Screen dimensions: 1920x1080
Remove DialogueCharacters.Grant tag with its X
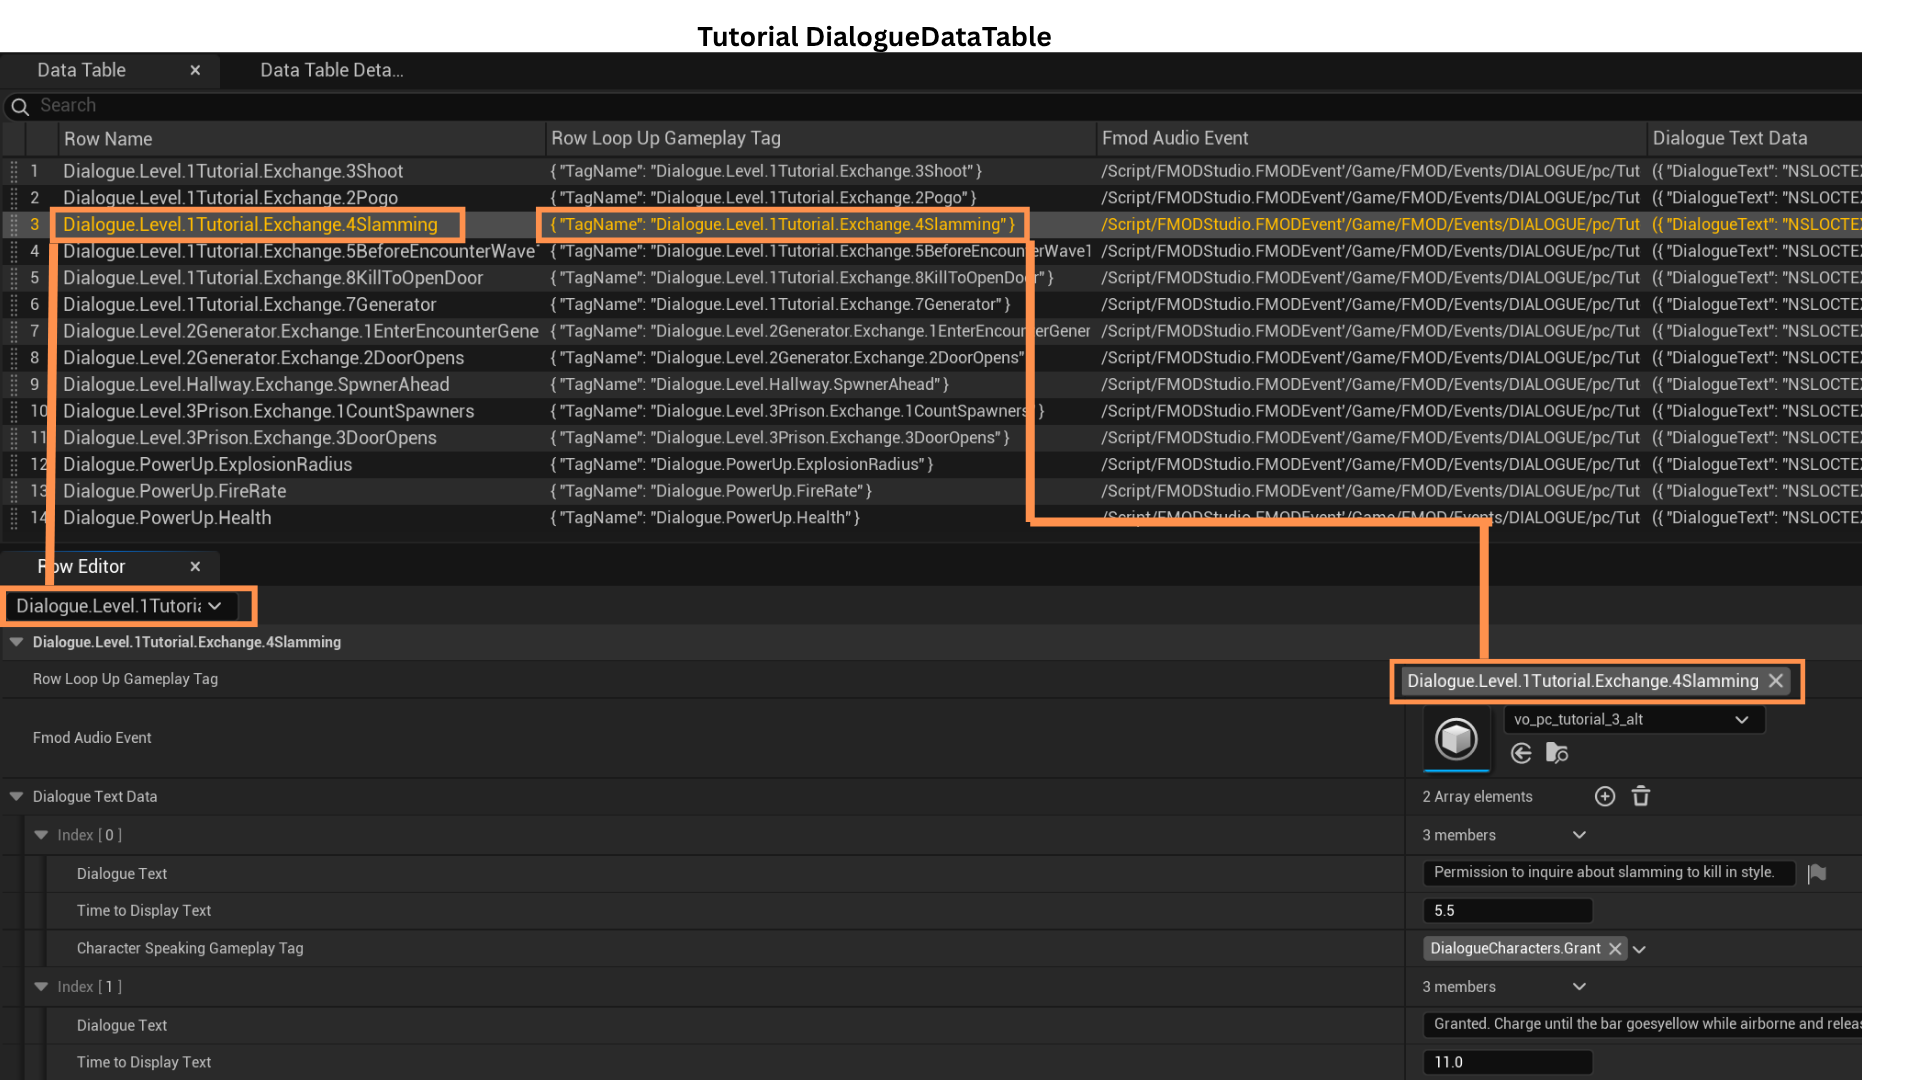[1615, 949]
